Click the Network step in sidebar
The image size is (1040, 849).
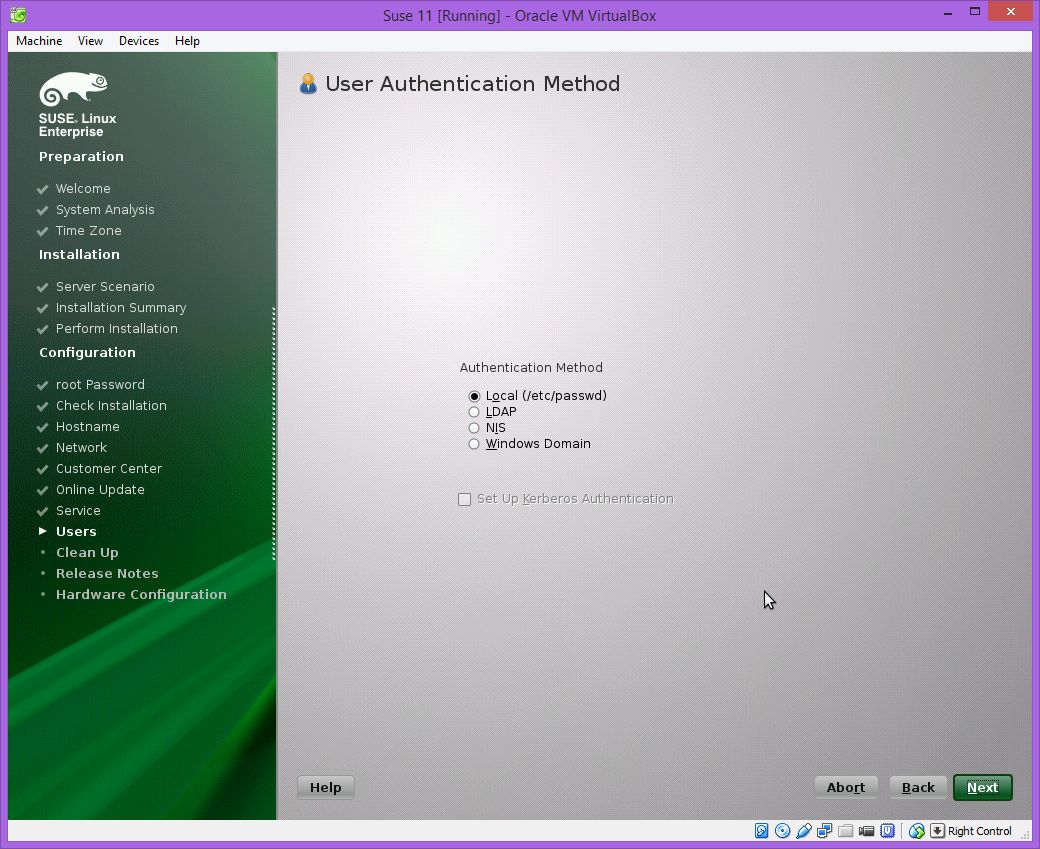coord(81,448)
